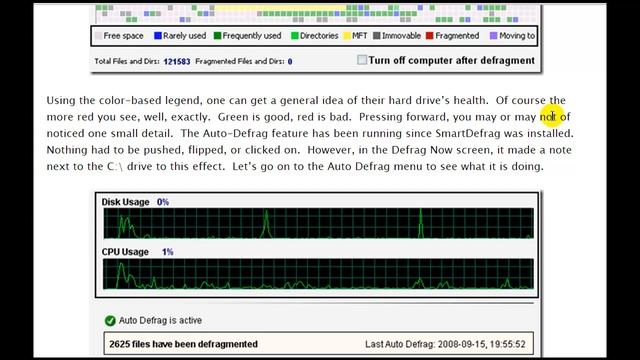The height and width of the screenshot is (360, 640).
Task: Click the 'Total Files and Dirs:' label
Action: coord(127,61)
